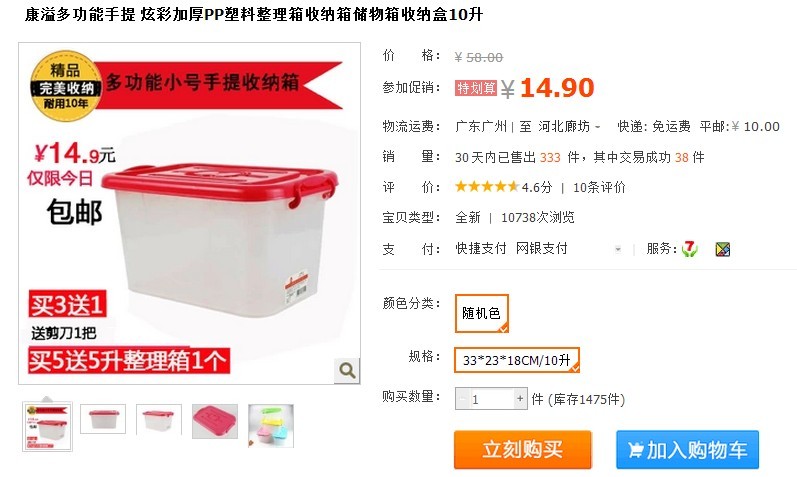Increase purchase quantity with plus button

[520, 399]
